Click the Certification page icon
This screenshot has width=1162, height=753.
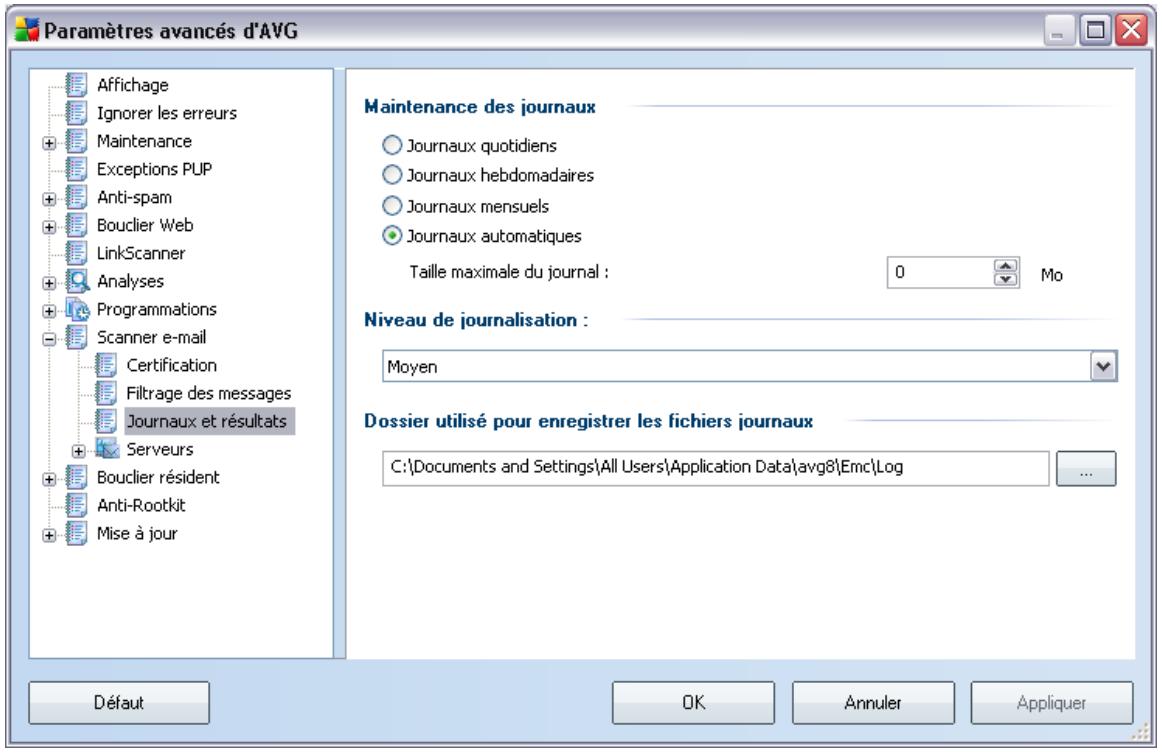point(106,365)
